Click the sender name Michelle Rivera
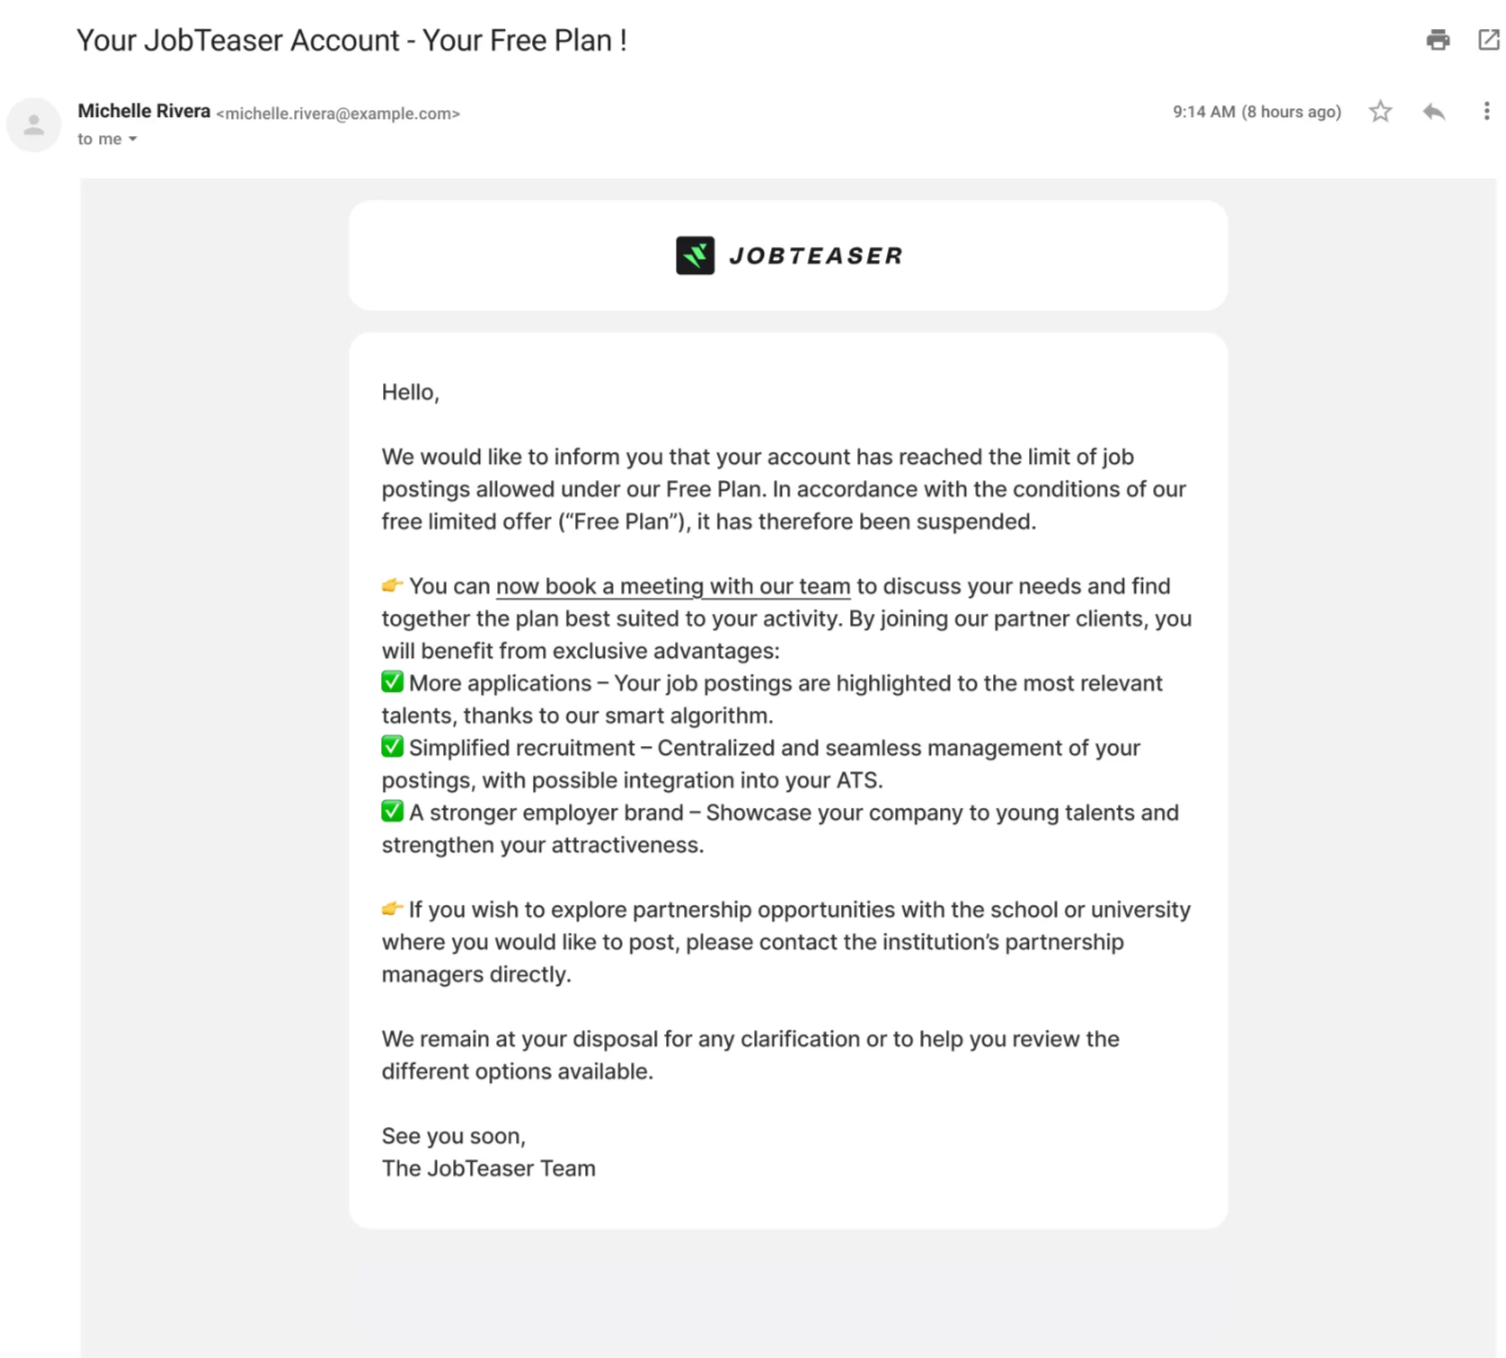The height and width of the screenshot is (1358, 1506). click(144, 111)
